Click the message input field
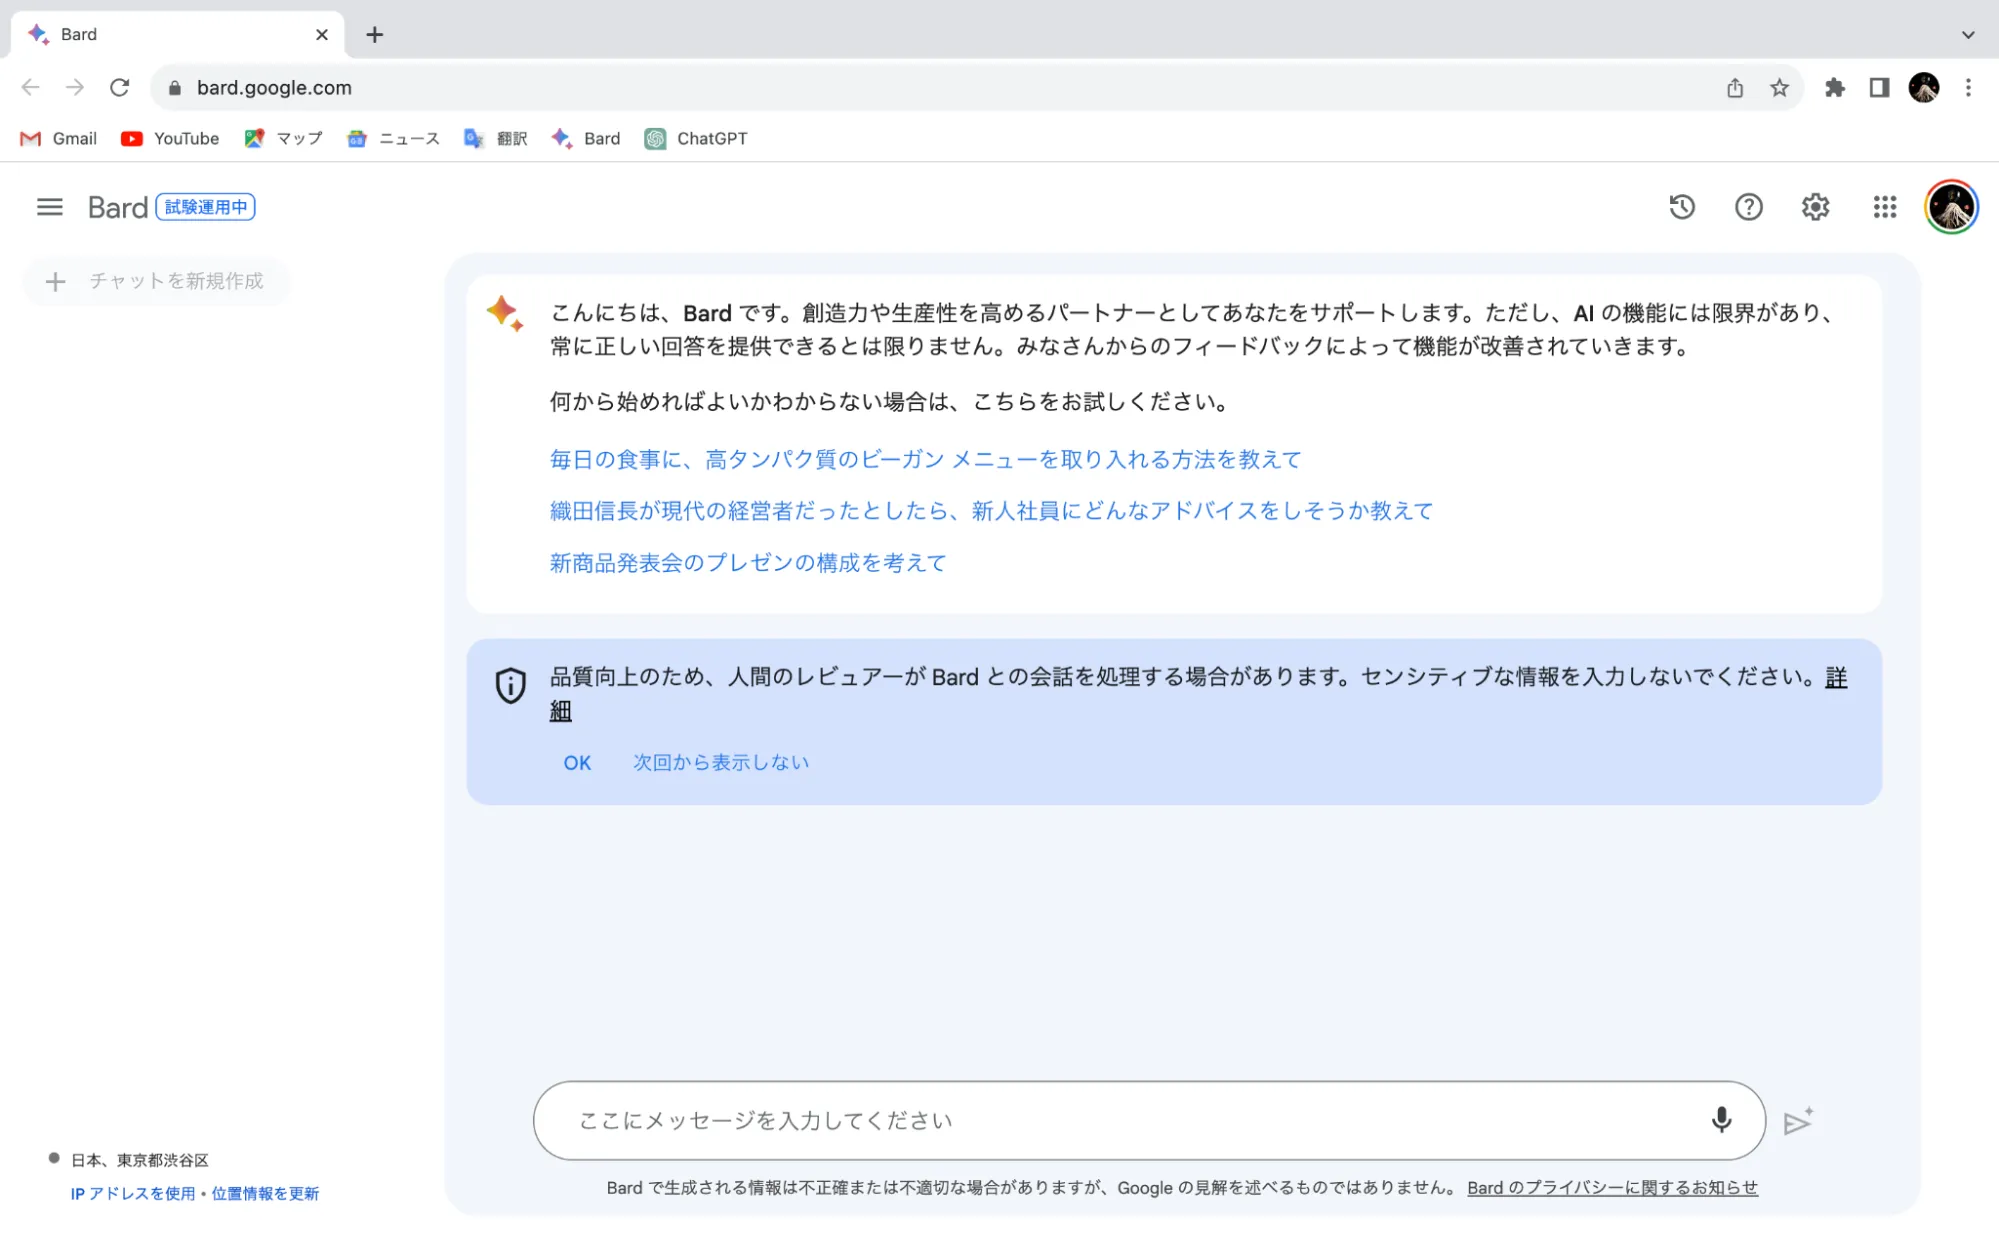Screen dimensions: 1999x1250 [x=1149, y=1120]
